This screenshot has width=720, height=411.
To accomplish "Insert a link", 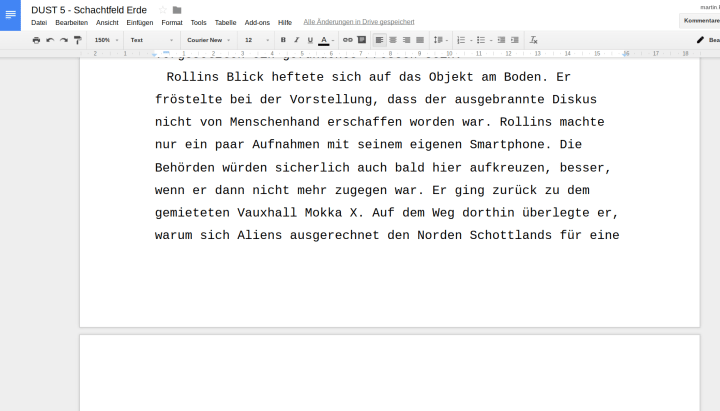I will [x=348, y=40].
